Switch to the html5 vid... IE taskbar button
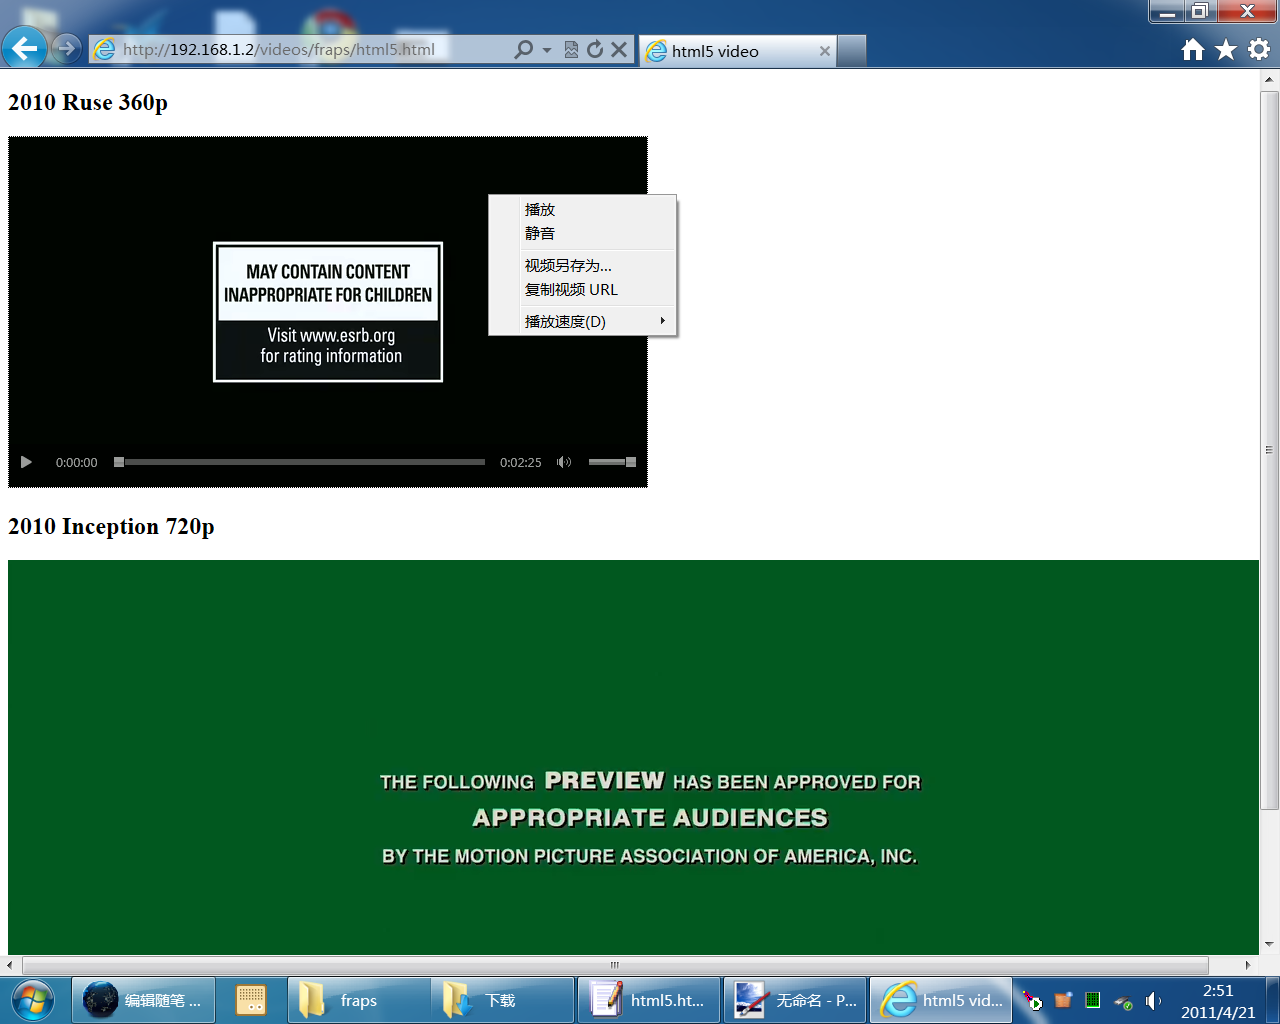The height and width of the screenshot is (1024, 1280). tap(941, 1000)
